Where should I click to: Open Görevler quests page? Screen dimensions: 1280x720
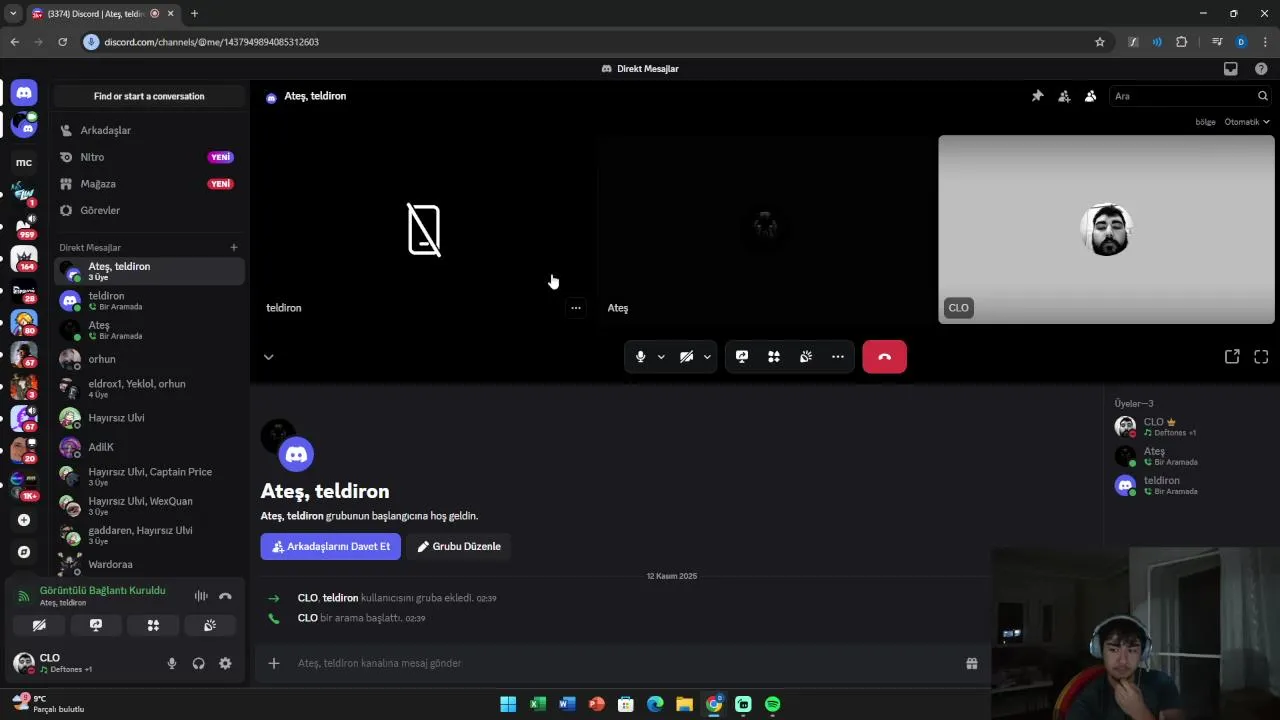tap(149, 211)
